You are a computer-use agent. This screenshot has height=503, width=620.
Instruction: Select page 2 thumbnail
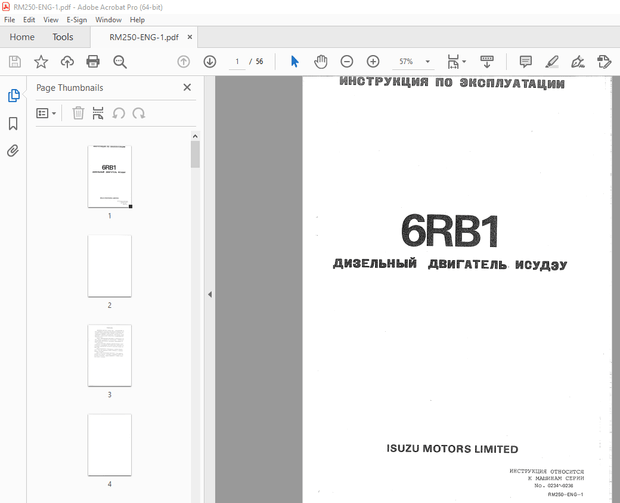[x=110, y=266]
